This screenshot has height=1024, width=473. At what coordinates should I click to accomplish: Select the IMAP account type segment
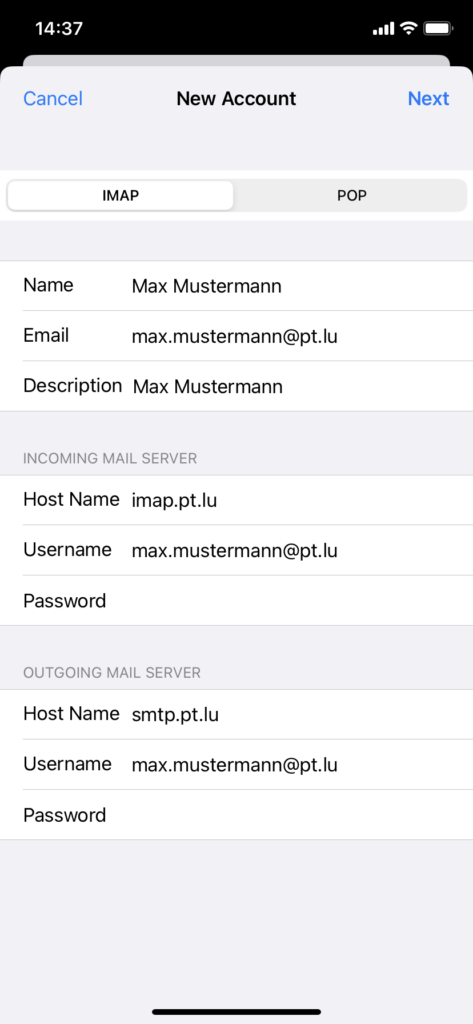(121, 195)
